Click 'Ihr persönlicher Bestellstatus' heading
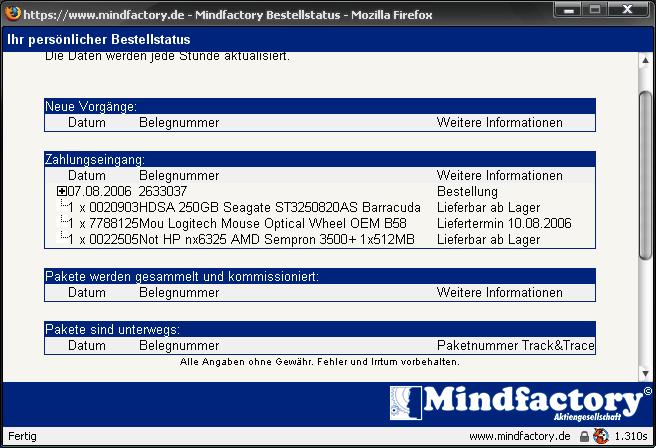 (99, 39)
